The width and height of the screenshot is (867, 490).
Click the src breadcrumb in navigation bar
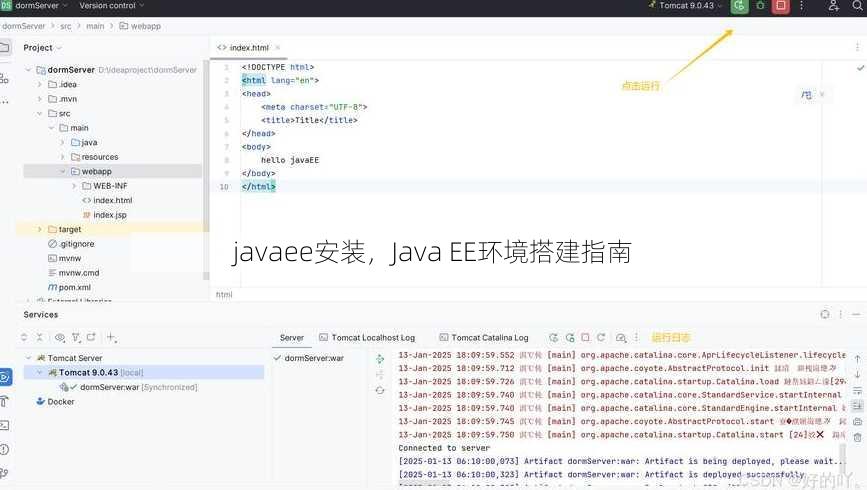click(x=66, y=26)
